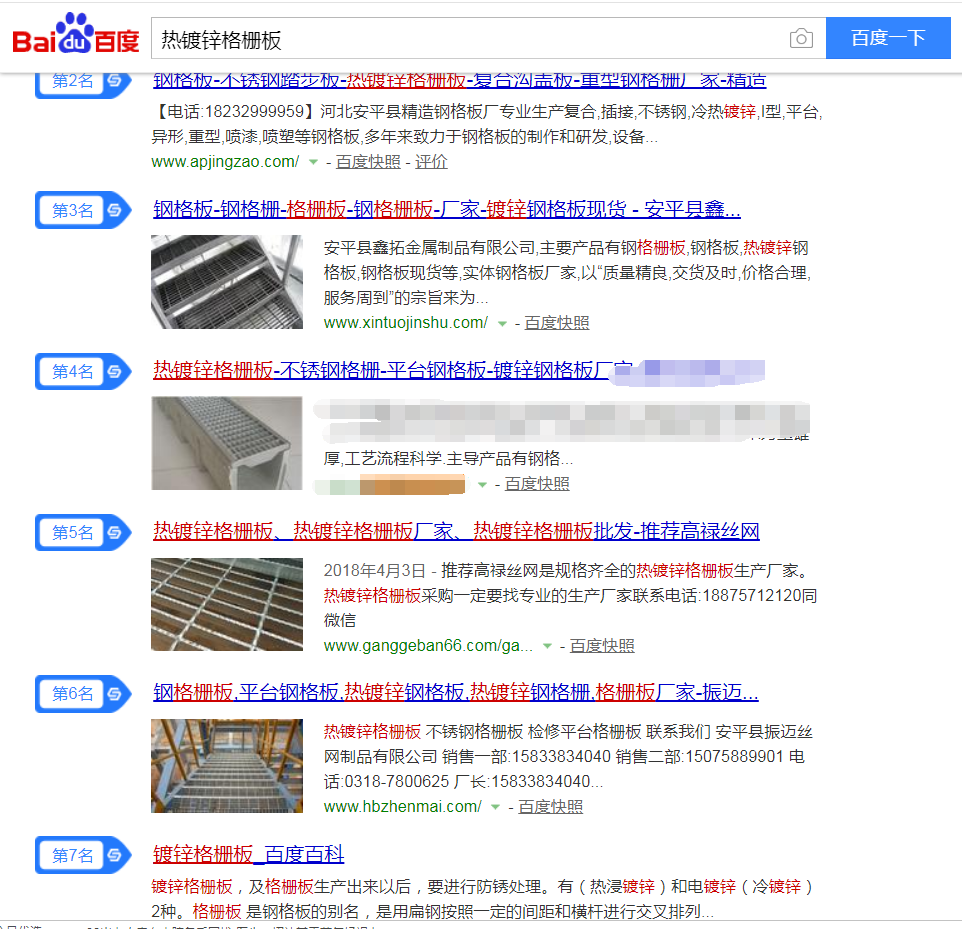Click the 评价 link under apjingzao result
962x929 pixels.
tap(431, 162)
